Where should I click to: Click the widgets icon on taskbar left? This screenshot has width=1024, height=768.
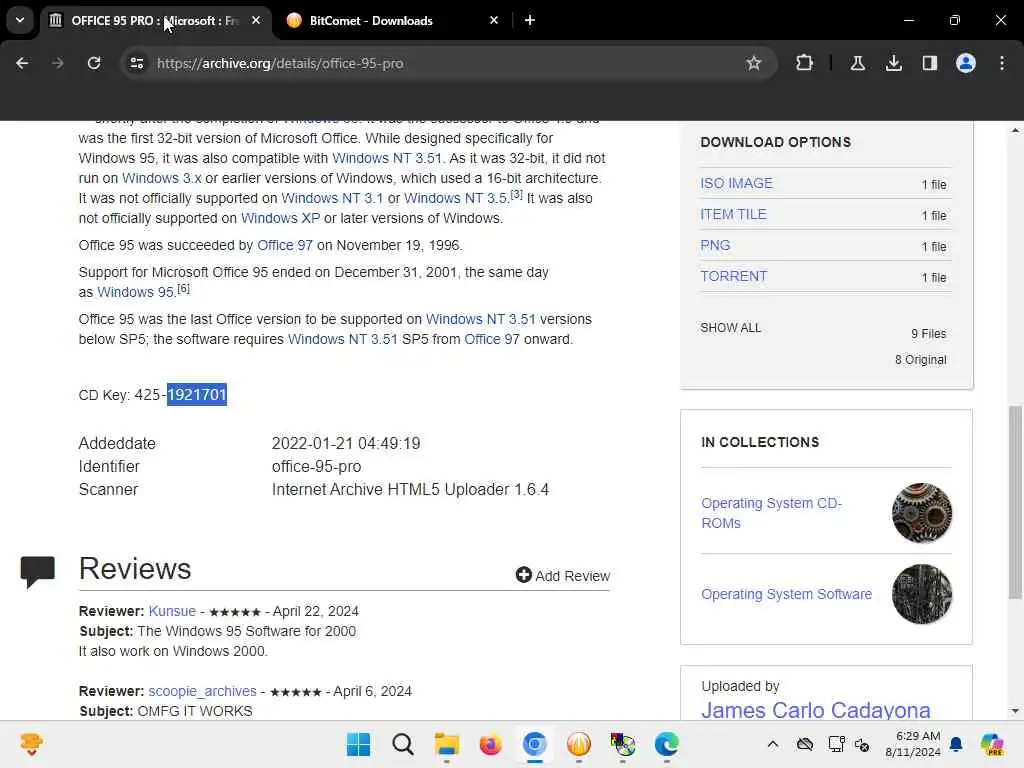(31, 744)
